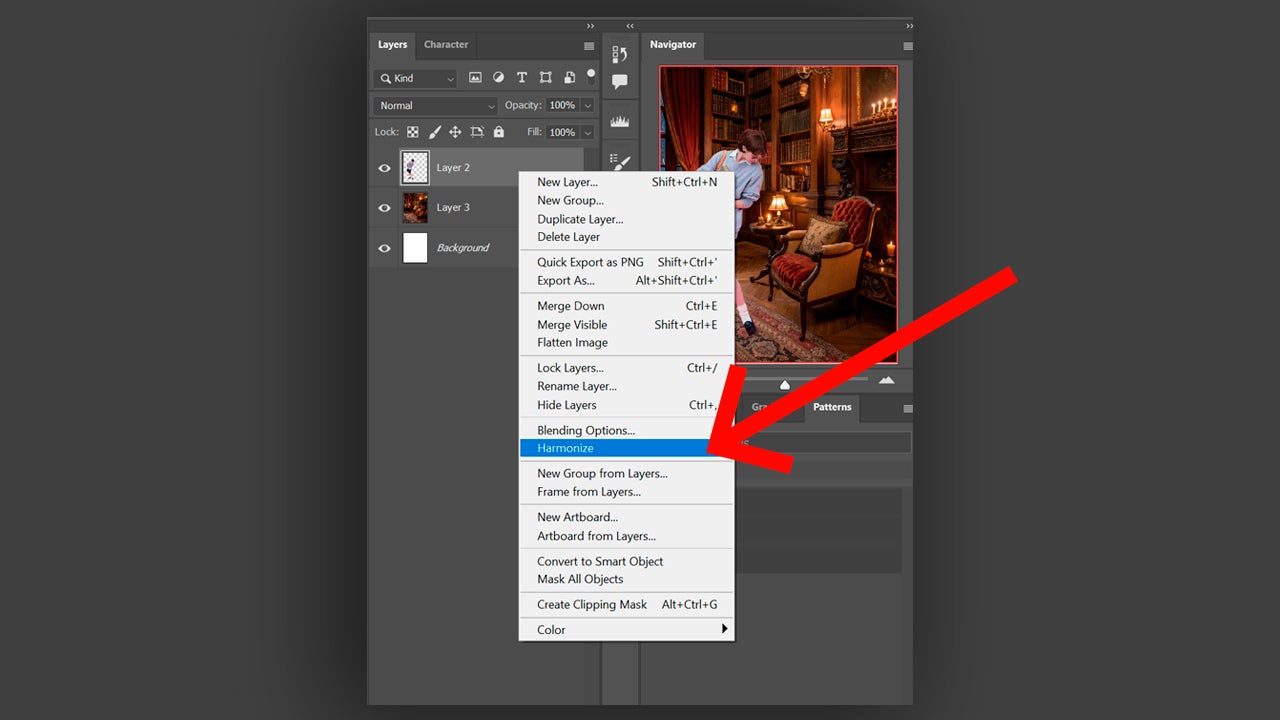The image size is (1280, 720).
Task: Click the Layer 2 thumbnail
Action: [415, 167]
